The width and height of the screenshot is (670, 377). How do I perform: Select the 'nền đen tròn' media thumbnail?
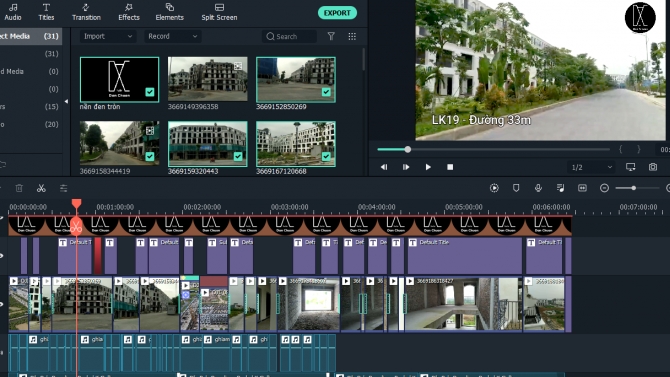(119, 80)
